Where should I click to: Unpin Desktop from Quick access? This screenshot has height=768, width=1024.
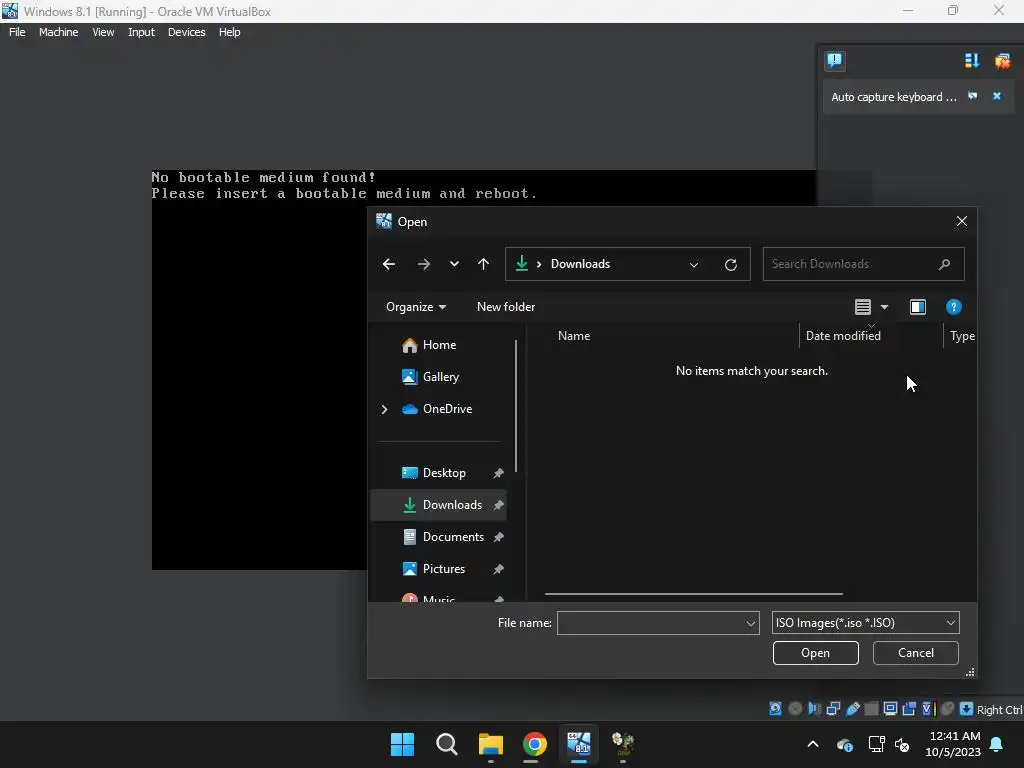point(498,473)
